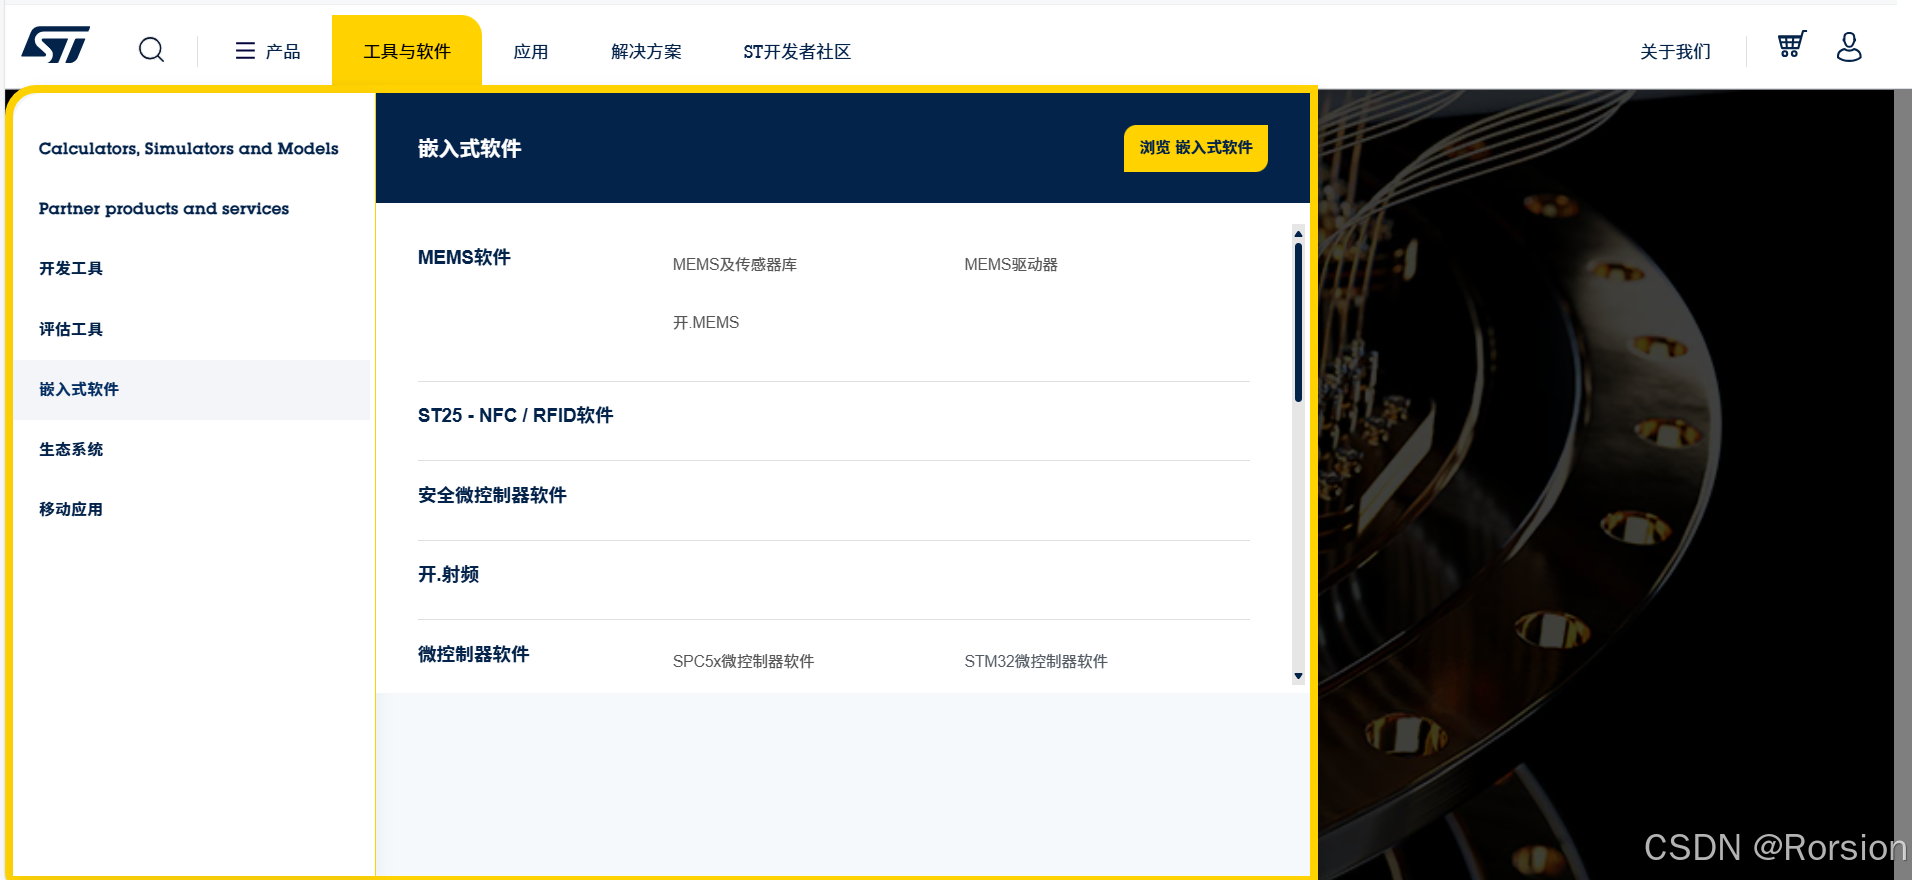1912x880 pixels.
Task: Open the 开.MEMS link
Action: [x=706, y=322]
